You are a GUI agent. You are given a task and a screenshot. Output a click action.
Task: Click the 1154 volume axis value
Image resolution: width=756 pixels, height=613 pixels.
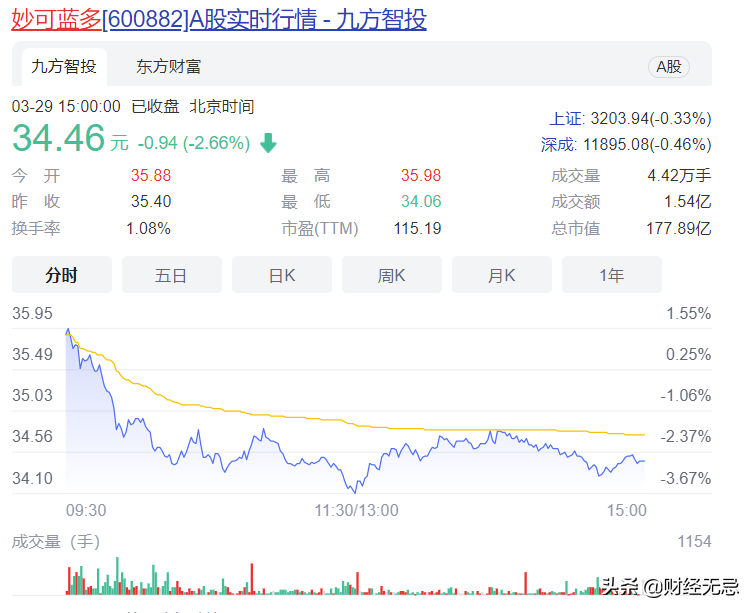[694, 542]
